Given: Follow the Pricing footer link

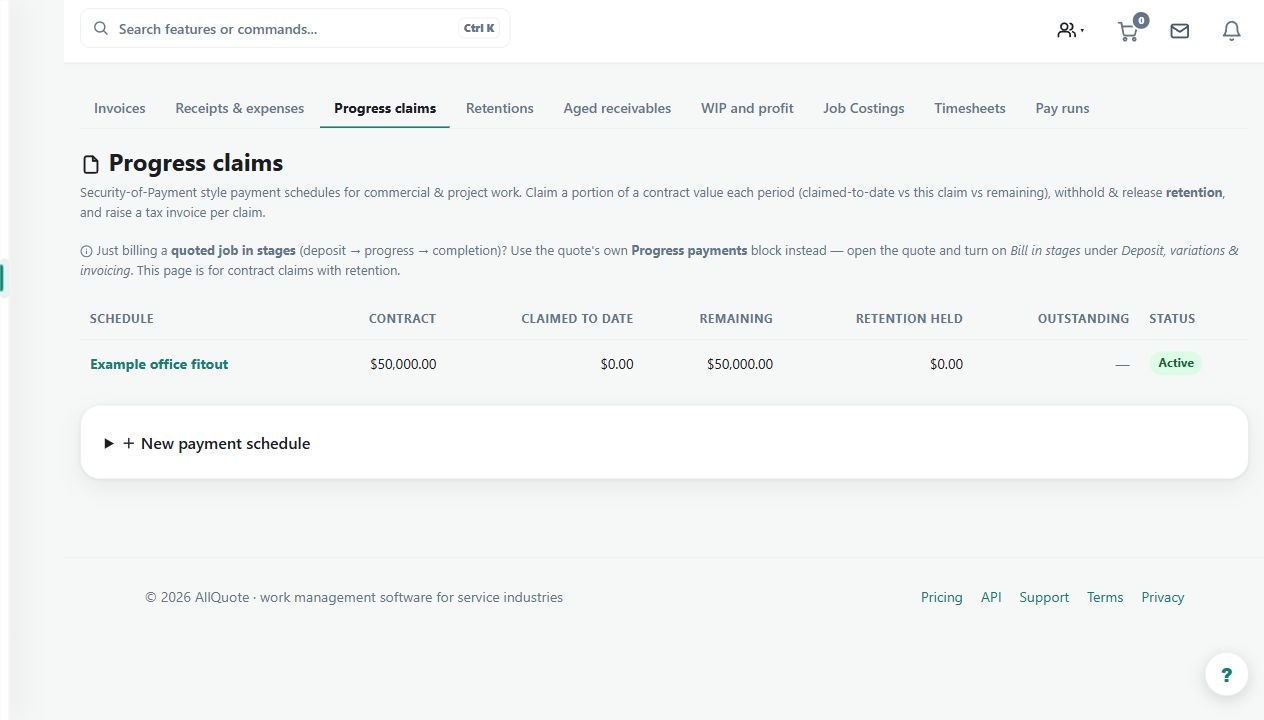Looking at the screenshot, I should point(942,597).
